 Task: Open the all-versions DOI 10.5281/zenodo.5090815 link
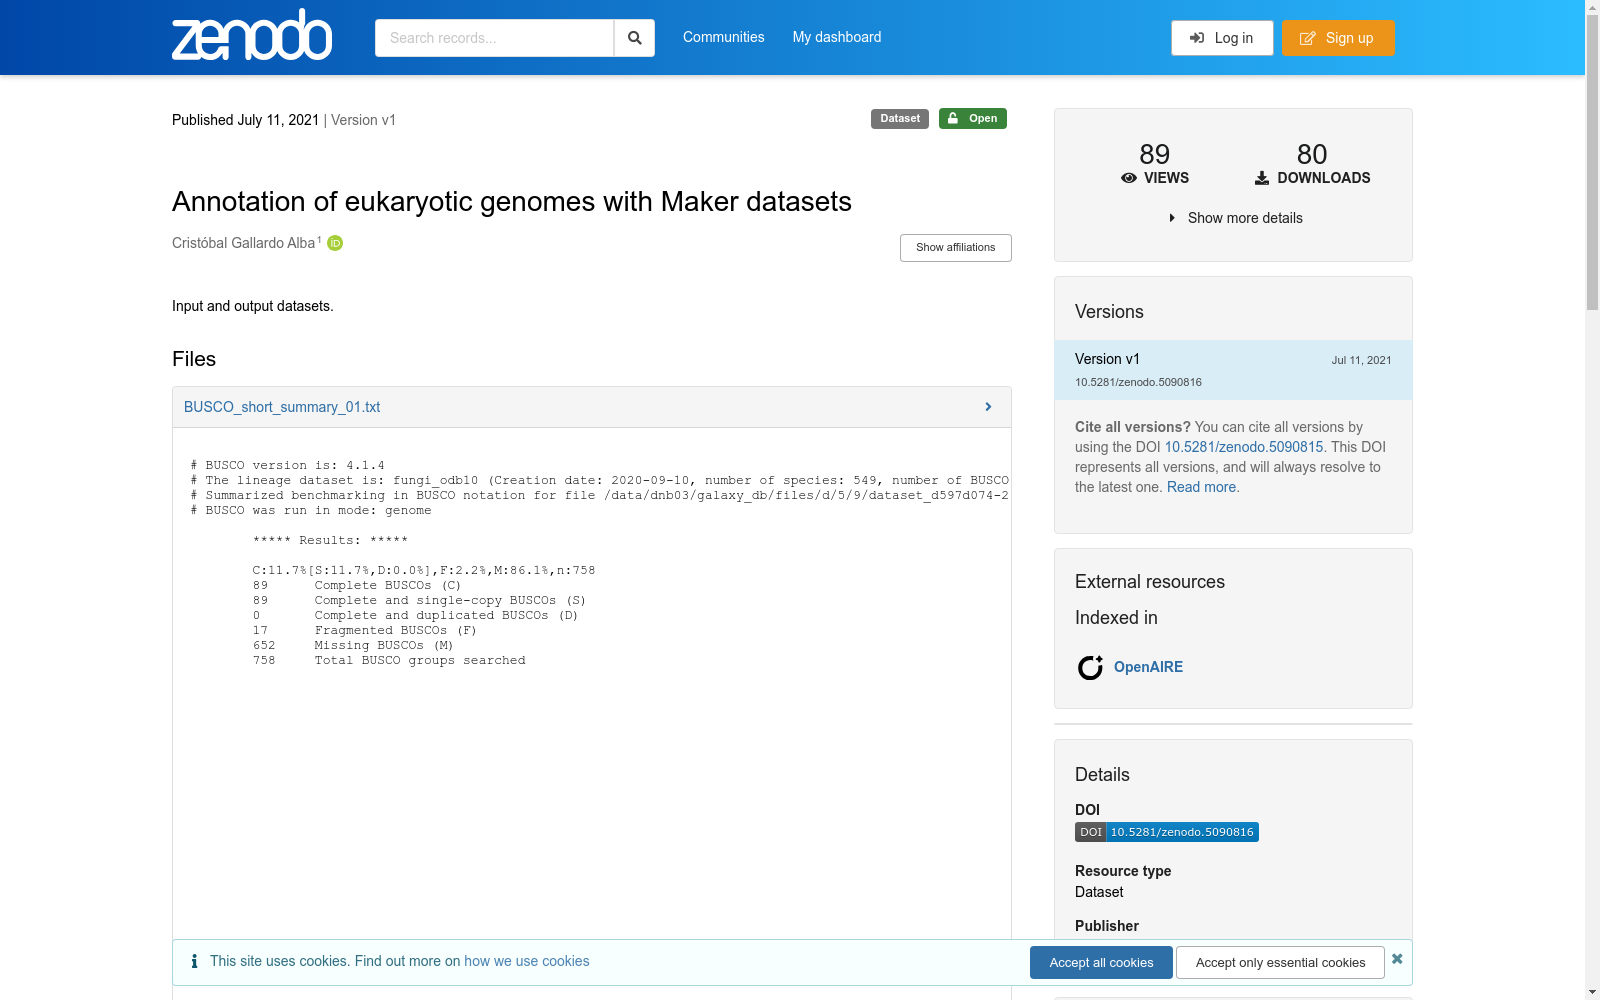[1243, 447]
